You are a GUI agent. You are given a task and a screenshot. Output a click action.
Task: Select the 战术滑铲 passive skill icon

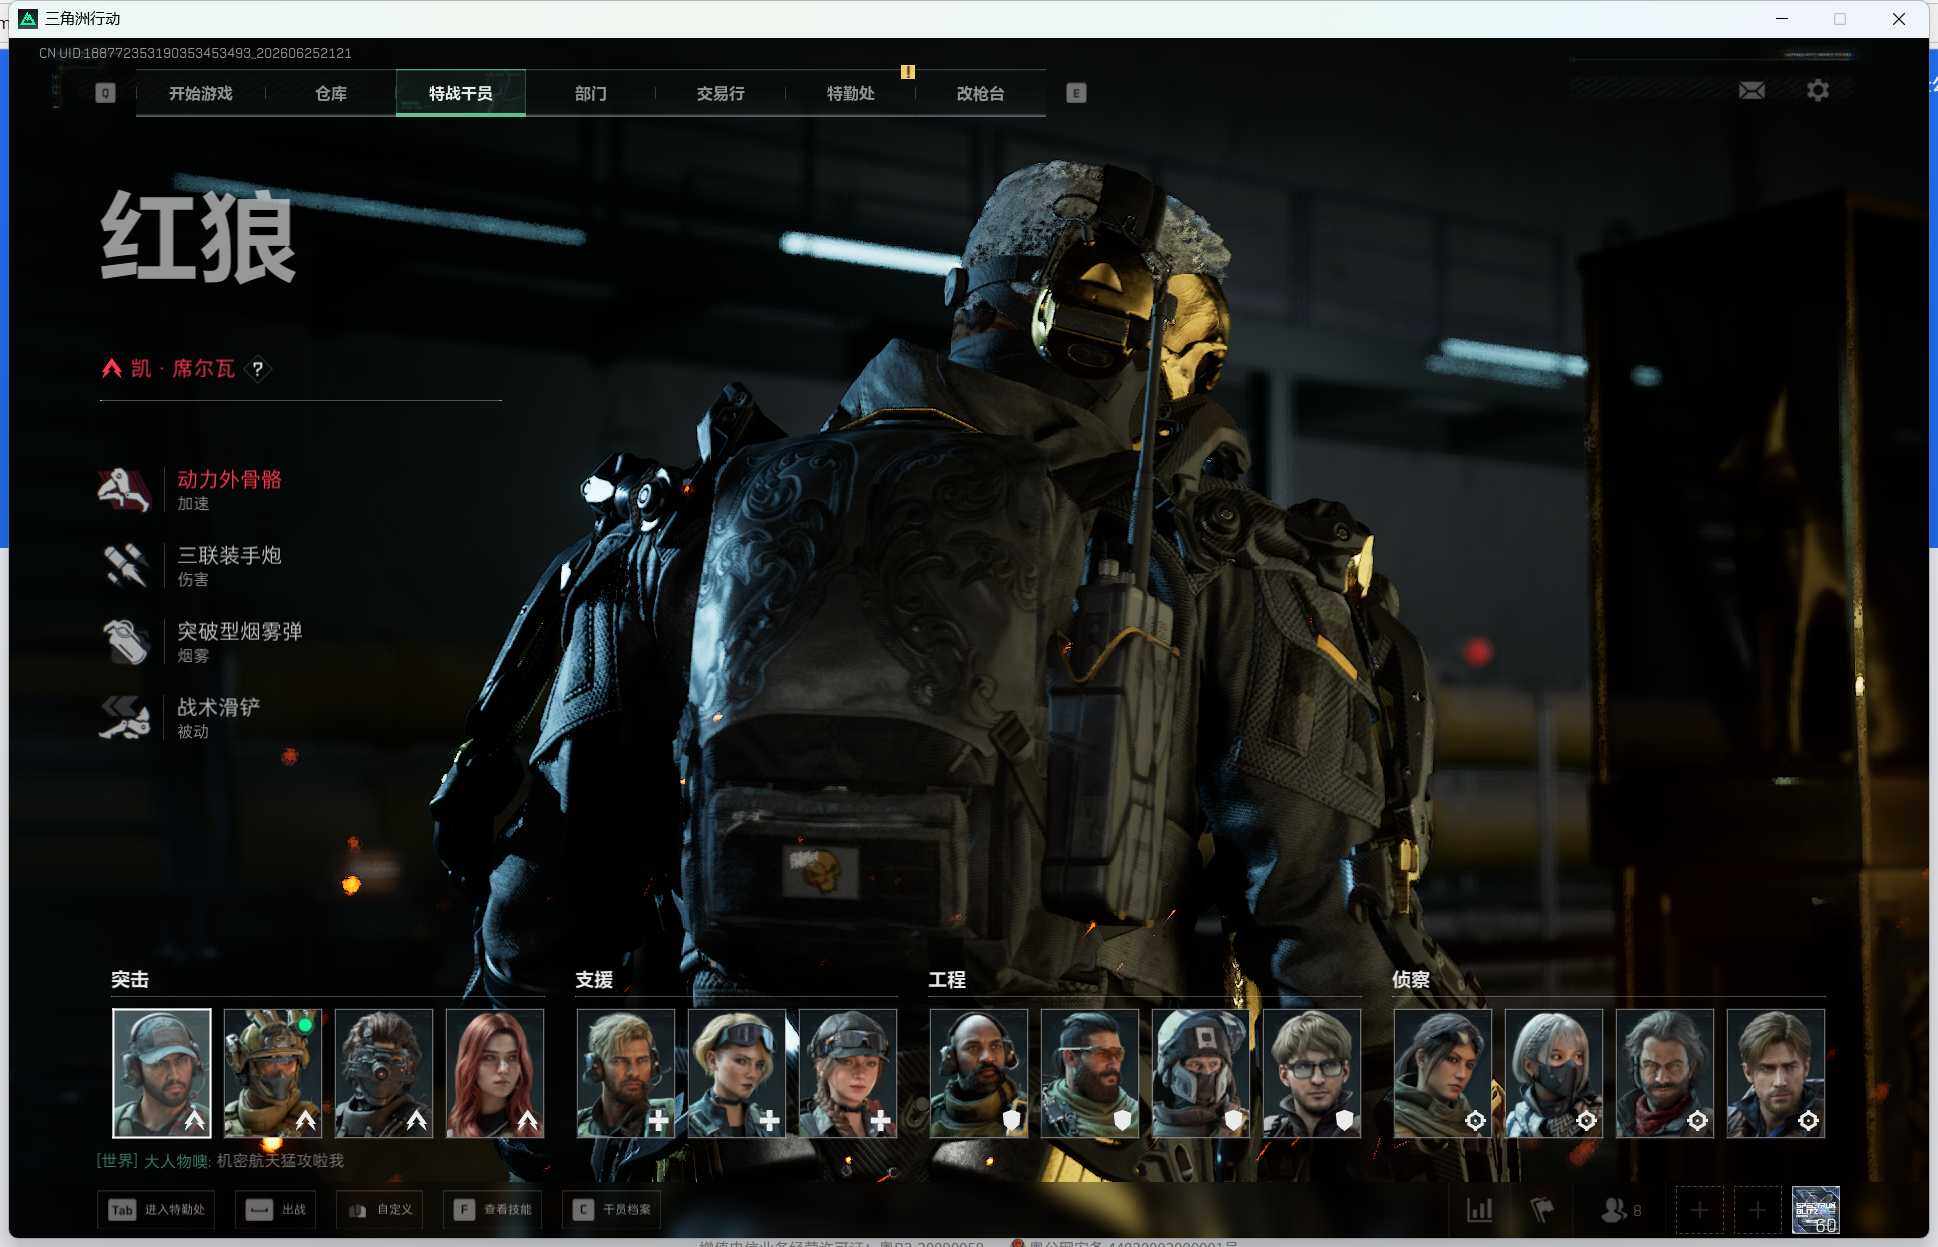point(125,717)
